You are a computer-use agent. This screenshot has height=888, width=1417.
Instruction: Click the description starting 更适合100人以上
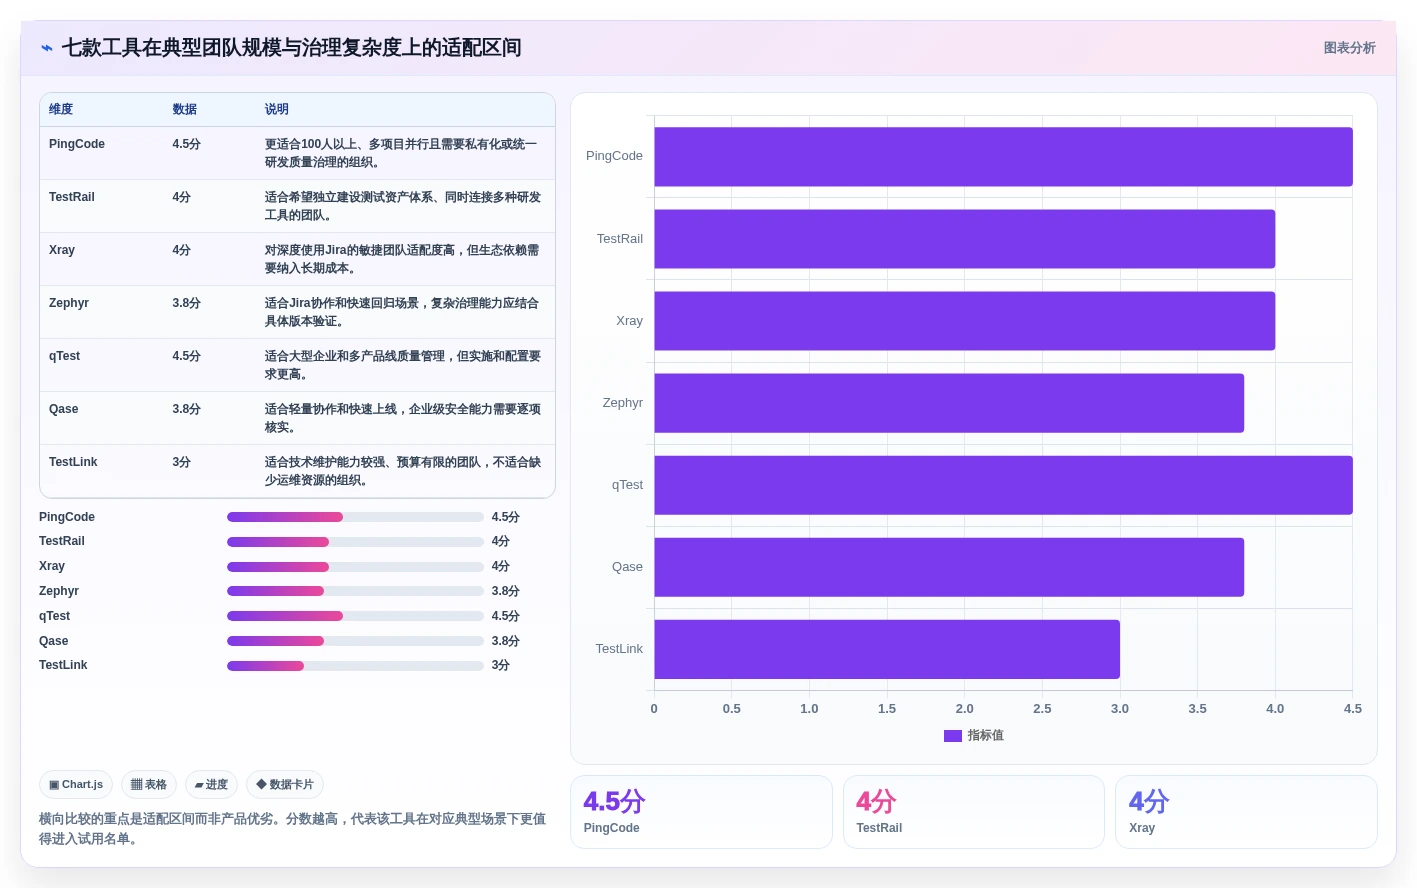tap(401, 153)
